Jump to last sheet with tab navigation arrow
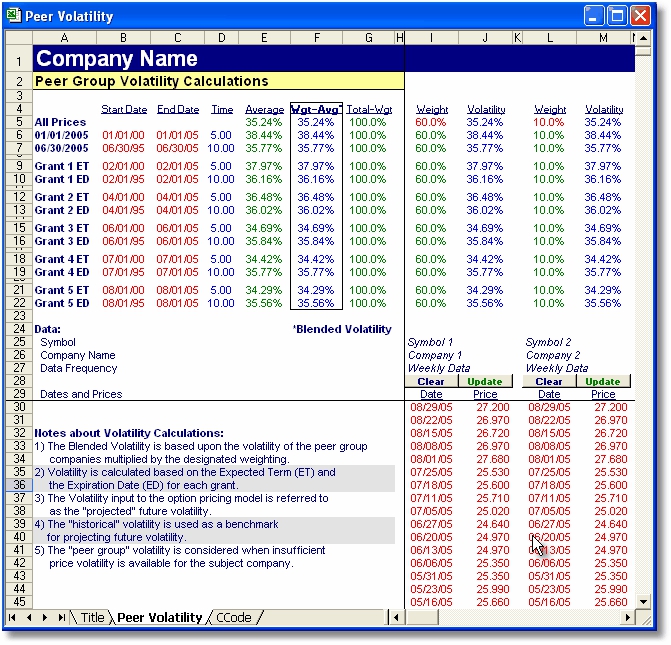This screenshot has height=645, width=671. pyautogui.click(x=61, y=618)
